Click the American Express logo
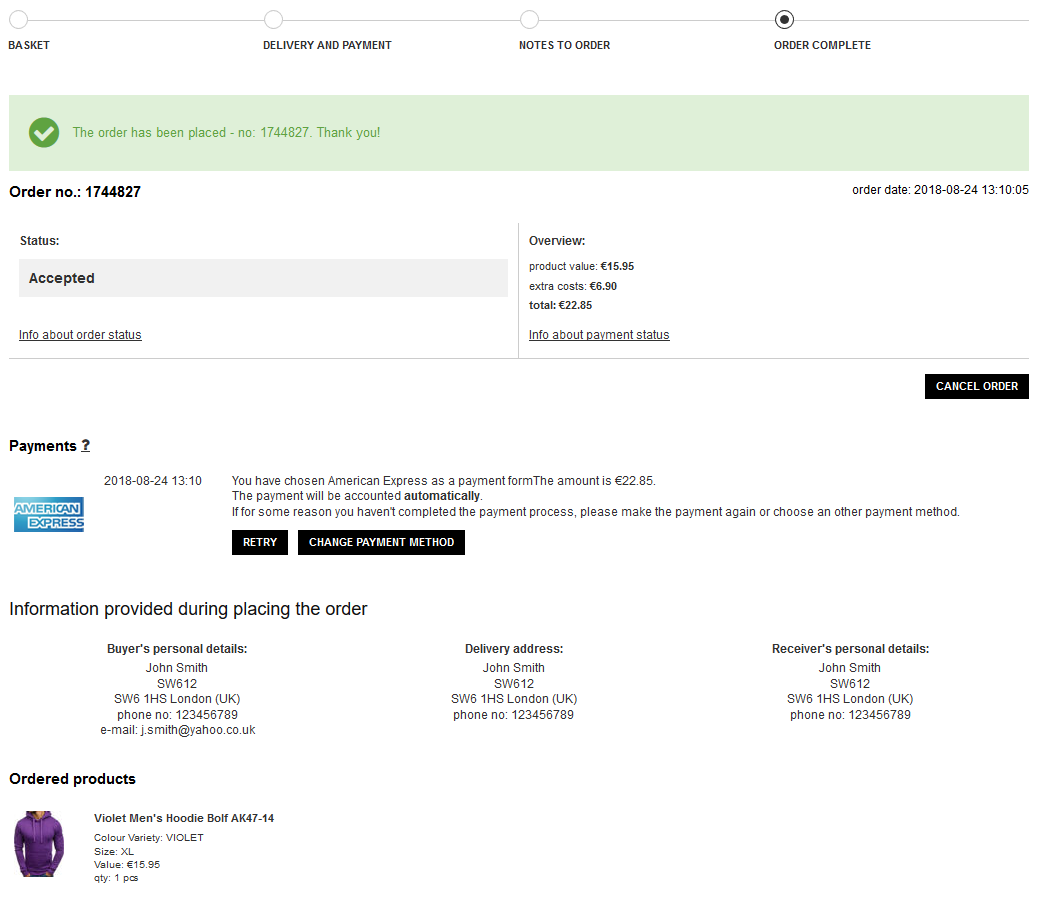Viewport: 1045px width, 910px height. (49, 514)
